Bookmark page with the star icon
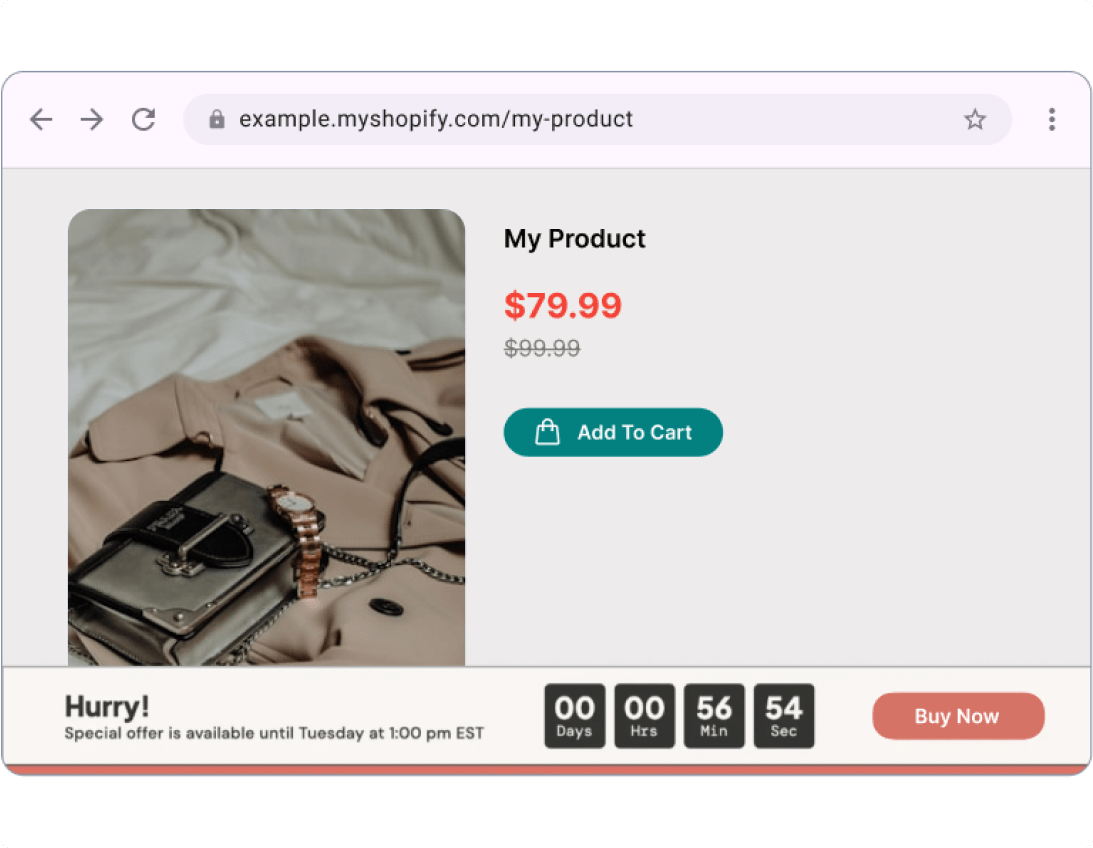 coord(975,120)
